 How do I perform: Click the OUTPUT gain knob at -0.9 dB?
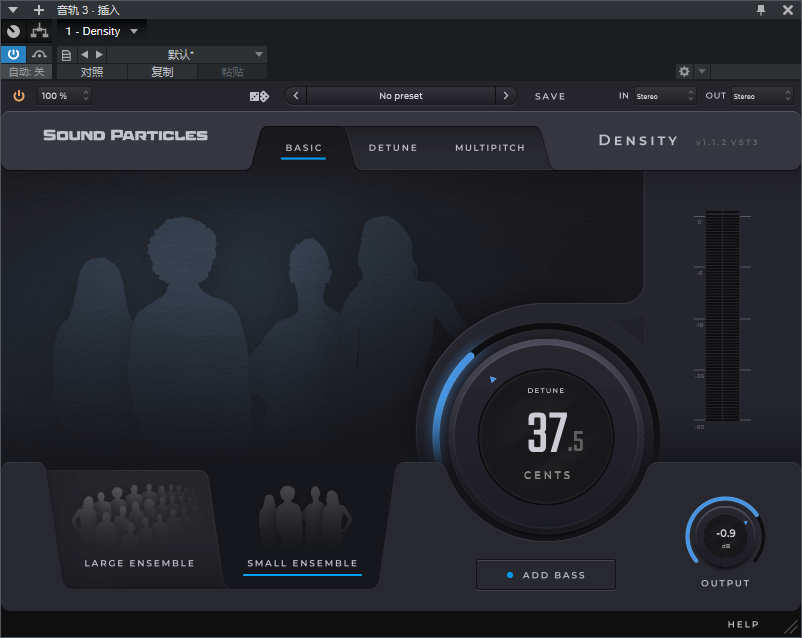[725, 536]
